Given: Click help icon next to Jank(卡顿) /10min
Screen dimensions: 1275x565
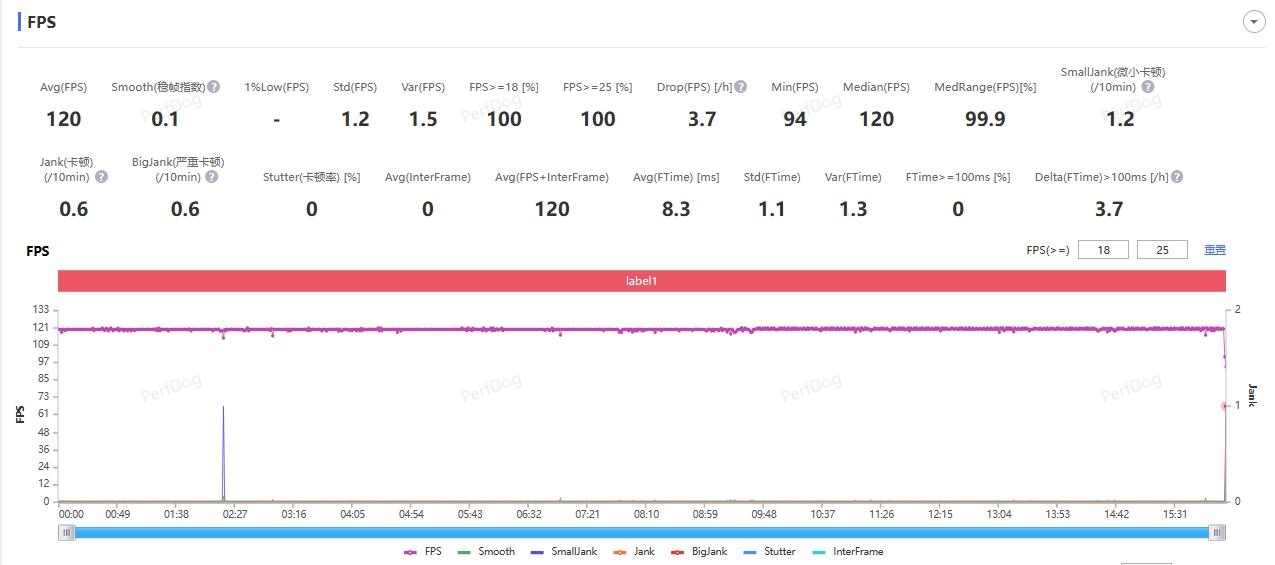Looking at the screenshot, I should coord(101,177).
